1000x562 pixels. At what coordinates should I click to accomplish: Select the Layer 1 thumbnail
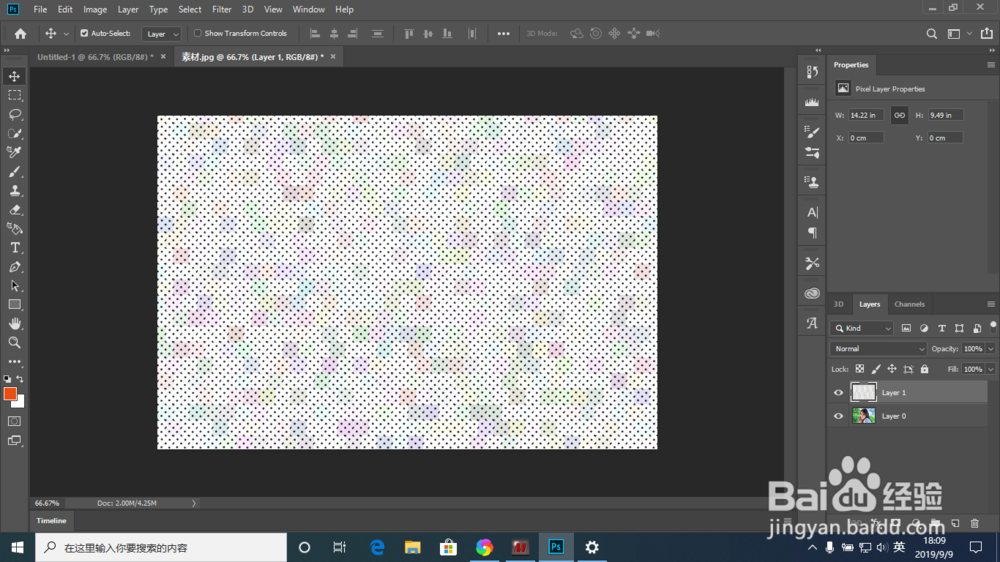[864, 392]
